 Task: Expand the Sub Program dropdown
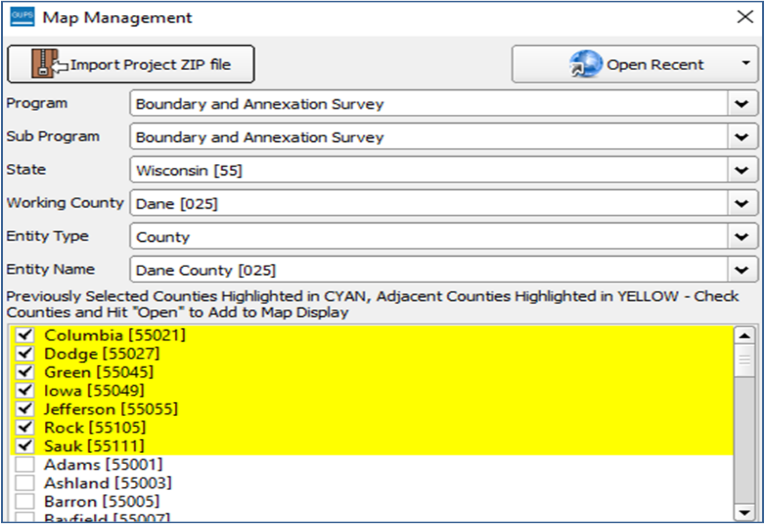(741, 136)
